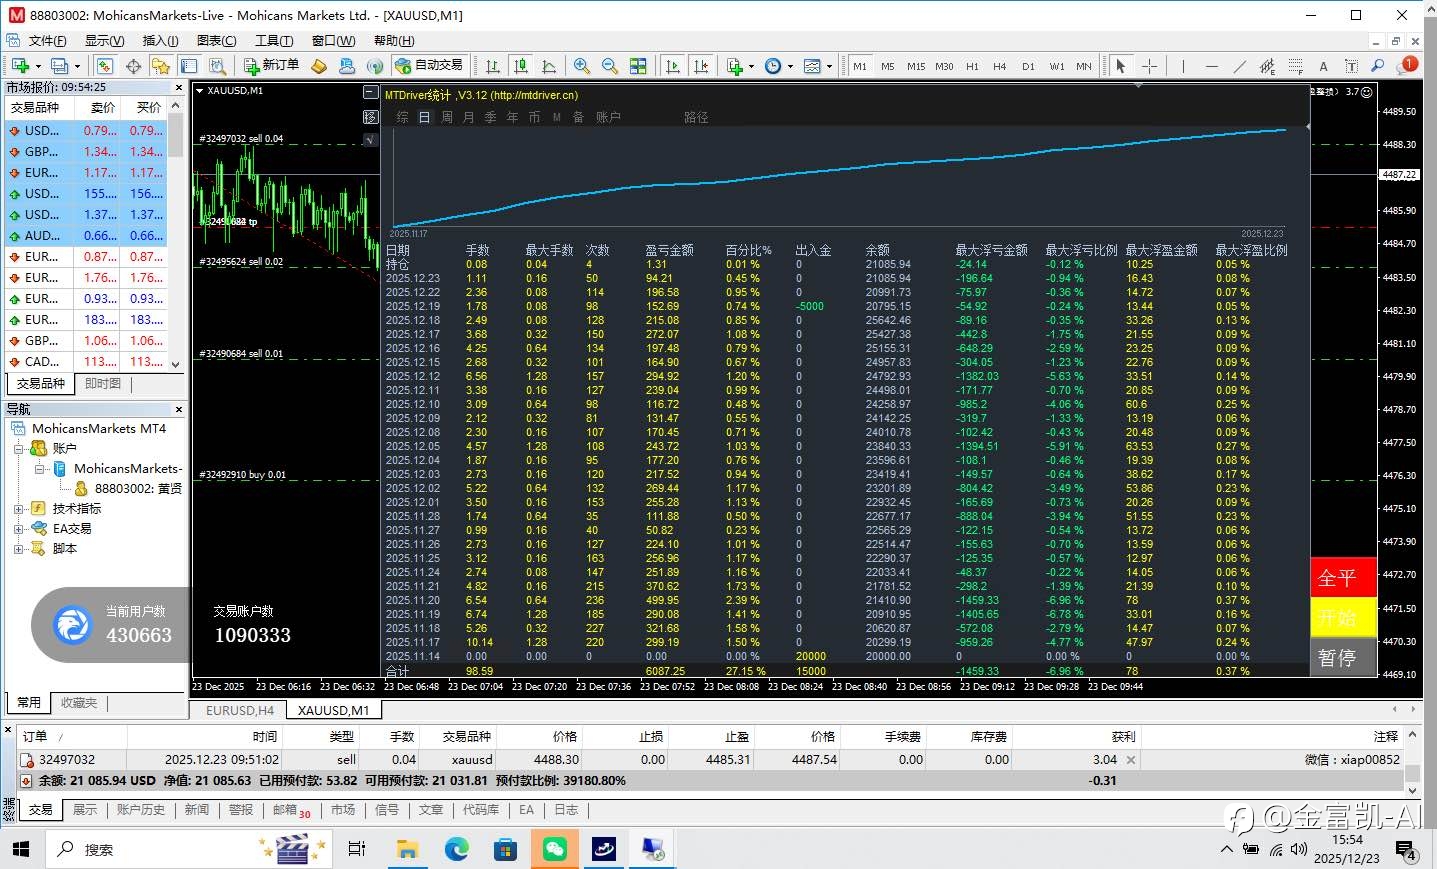
Task: Pick the draw trendline tool
Action: click(x=1239, y=66)
